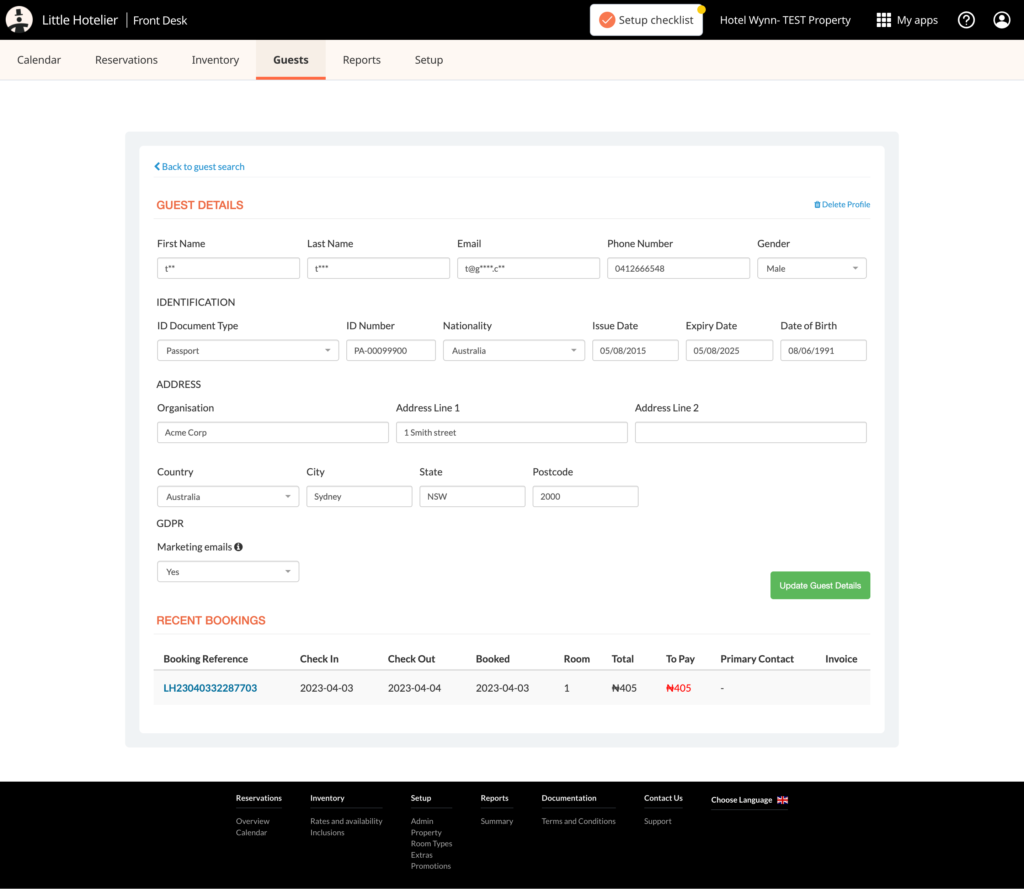Viewport: 1024px width, 889px height.
Task: Switch to the Reservations tab
Action: 126,60
